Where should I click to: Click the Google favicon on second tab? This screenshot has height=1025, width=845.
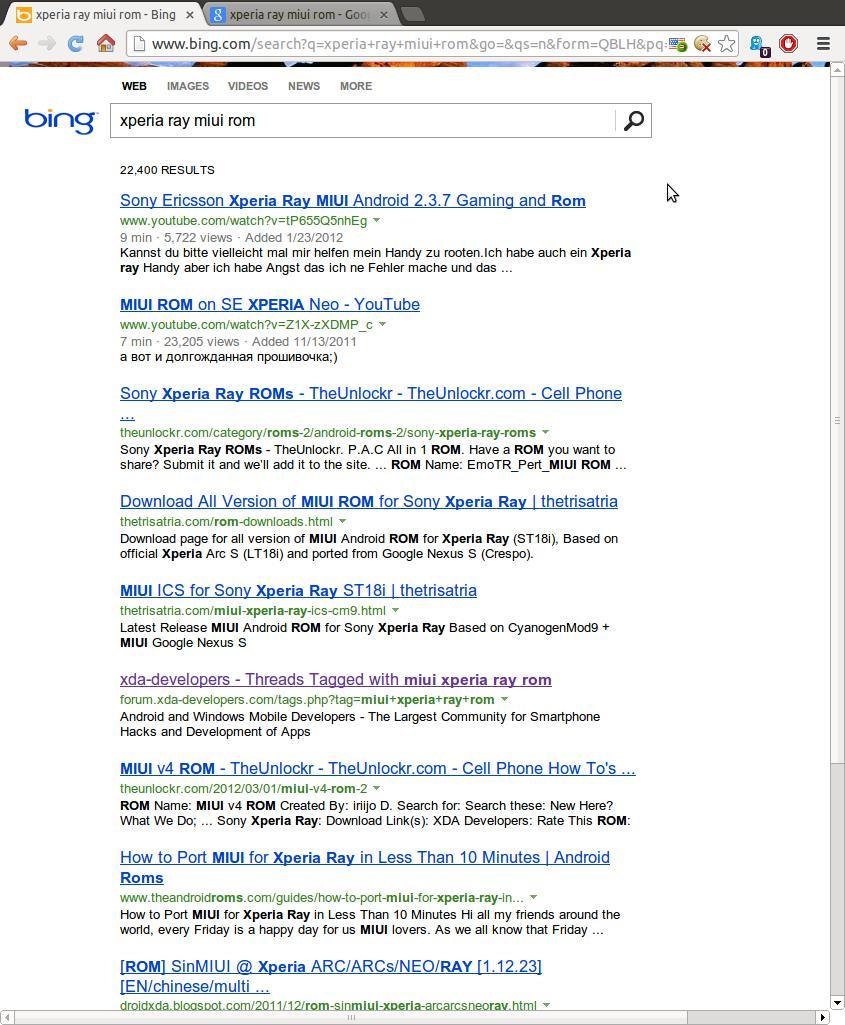[x=218, y=14]
